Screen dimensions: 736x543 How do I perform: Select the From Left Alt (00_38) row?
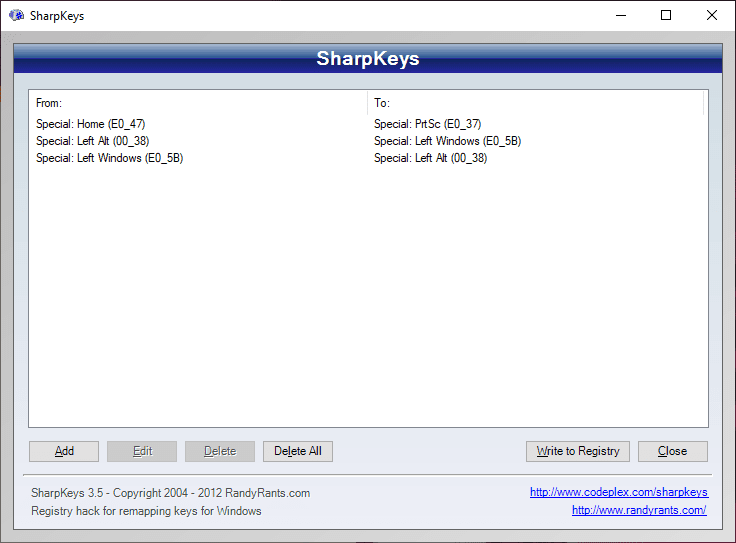click(92, 141)
